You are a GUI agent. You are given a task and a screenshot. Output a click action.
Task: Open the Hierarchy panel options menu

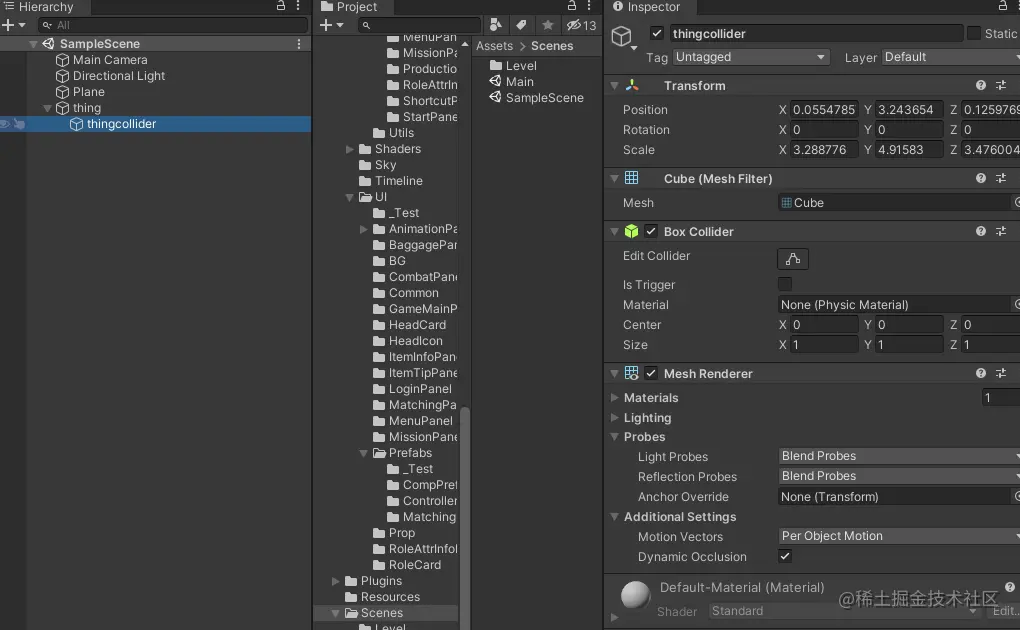coord(298,6)
